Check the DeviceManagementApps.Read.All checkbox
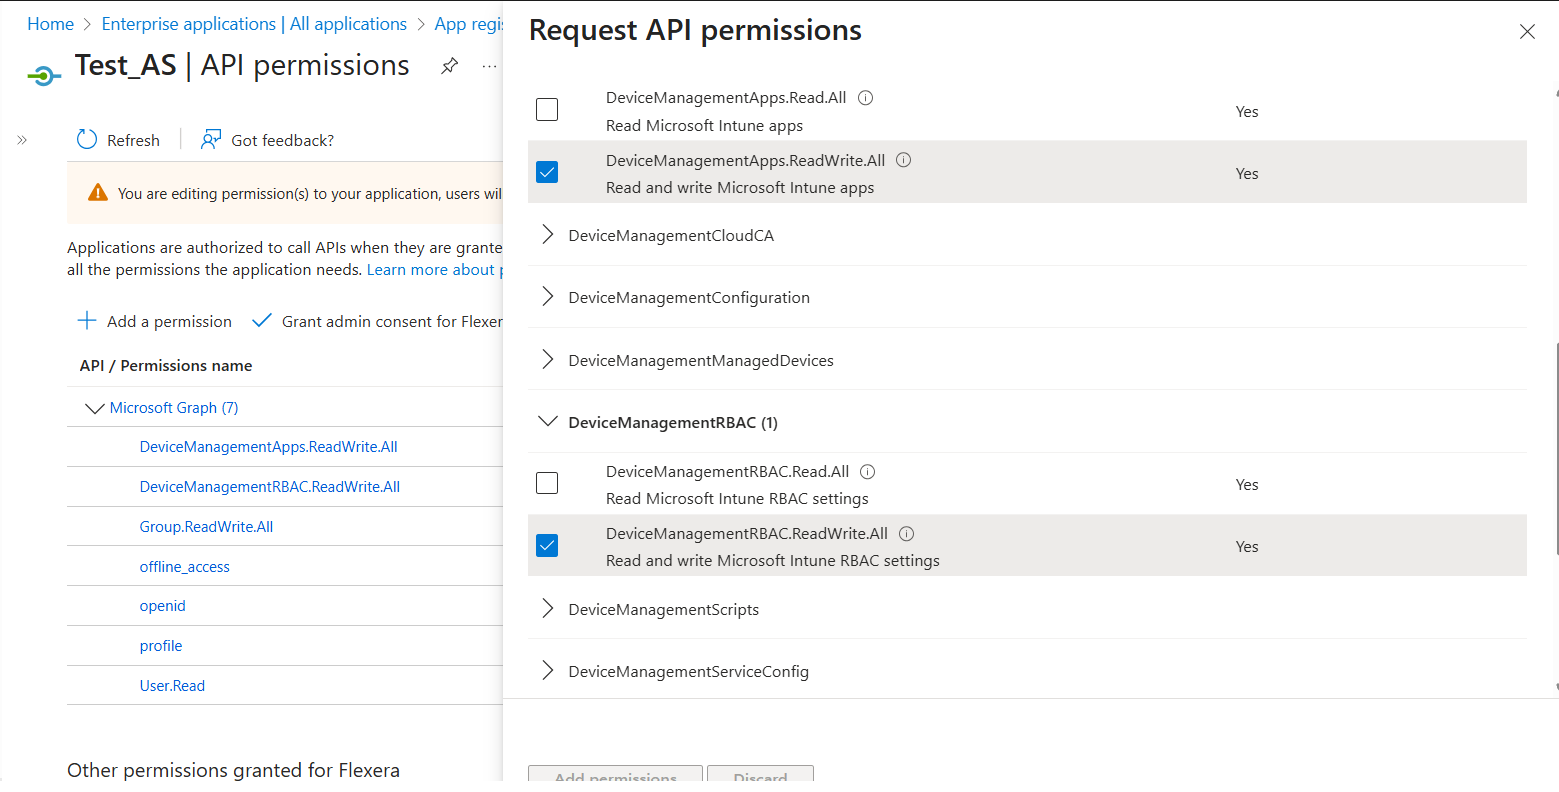The height and width of the screenshot is (792, 1559). (547, 110)
